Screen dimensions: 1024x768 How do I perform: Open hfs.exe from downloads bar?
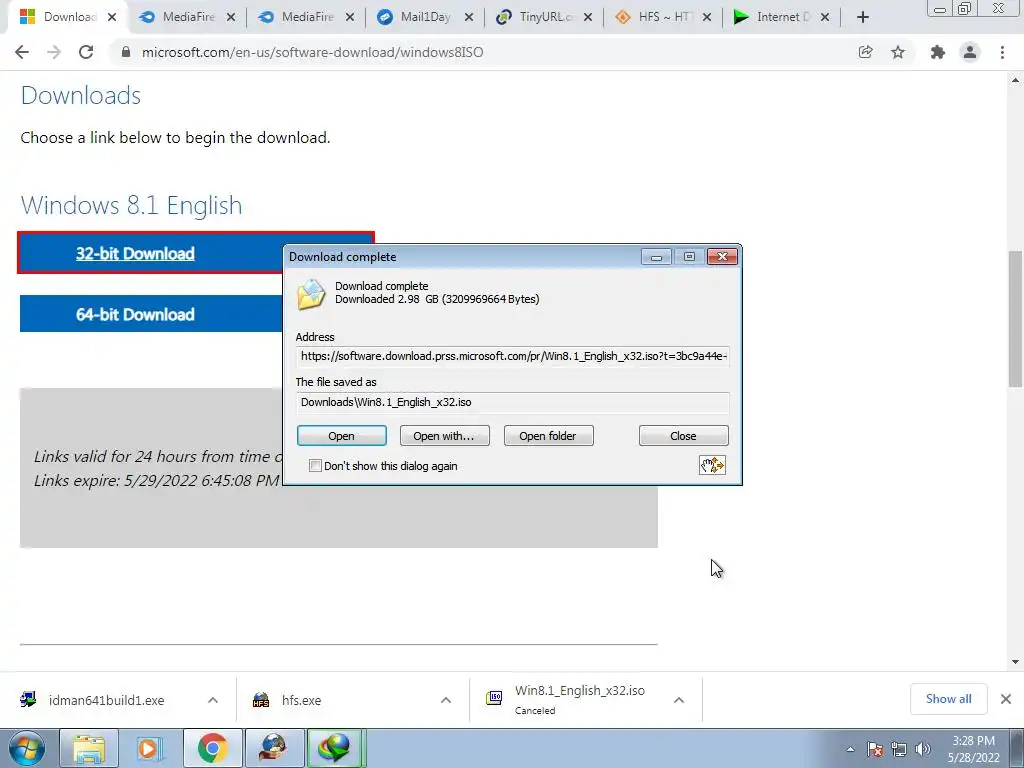click(301, 700)
